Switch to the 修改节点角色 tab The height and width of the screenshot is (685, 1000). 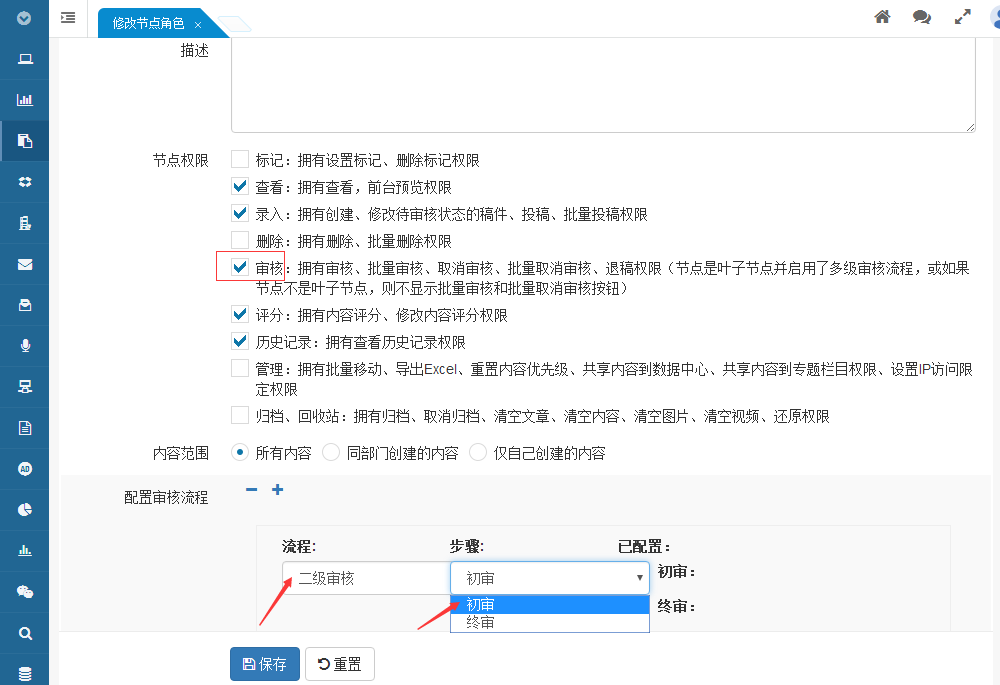pyautogui.click(x=148, y=23)
